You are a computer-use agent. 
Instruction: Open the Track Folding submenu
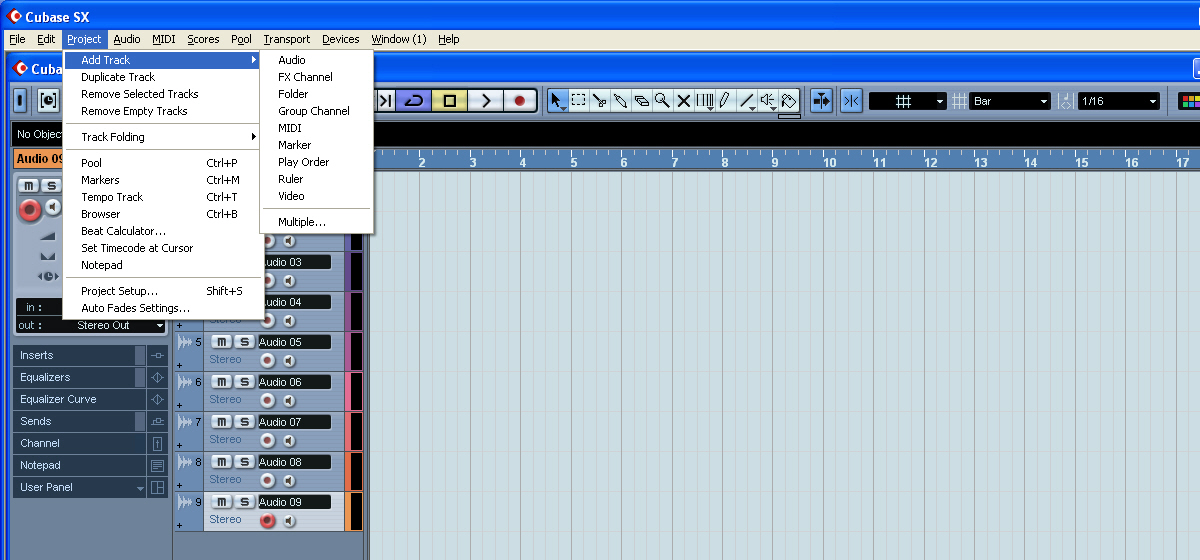click(164, 137)
